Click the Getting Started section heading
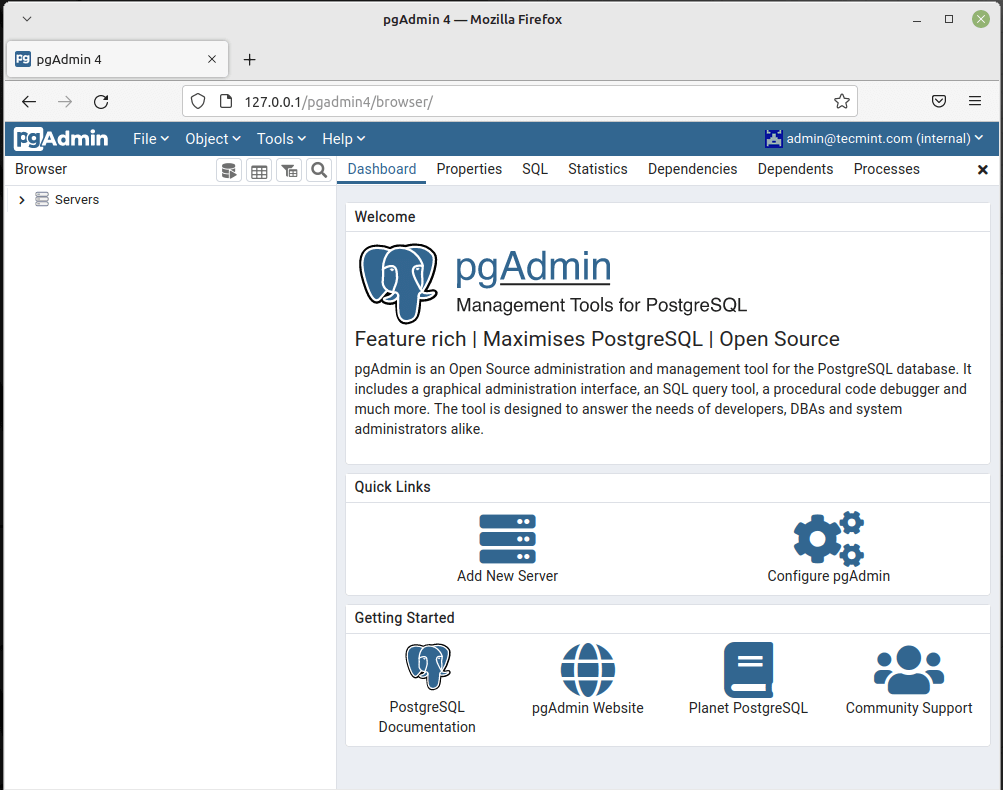 404,618
